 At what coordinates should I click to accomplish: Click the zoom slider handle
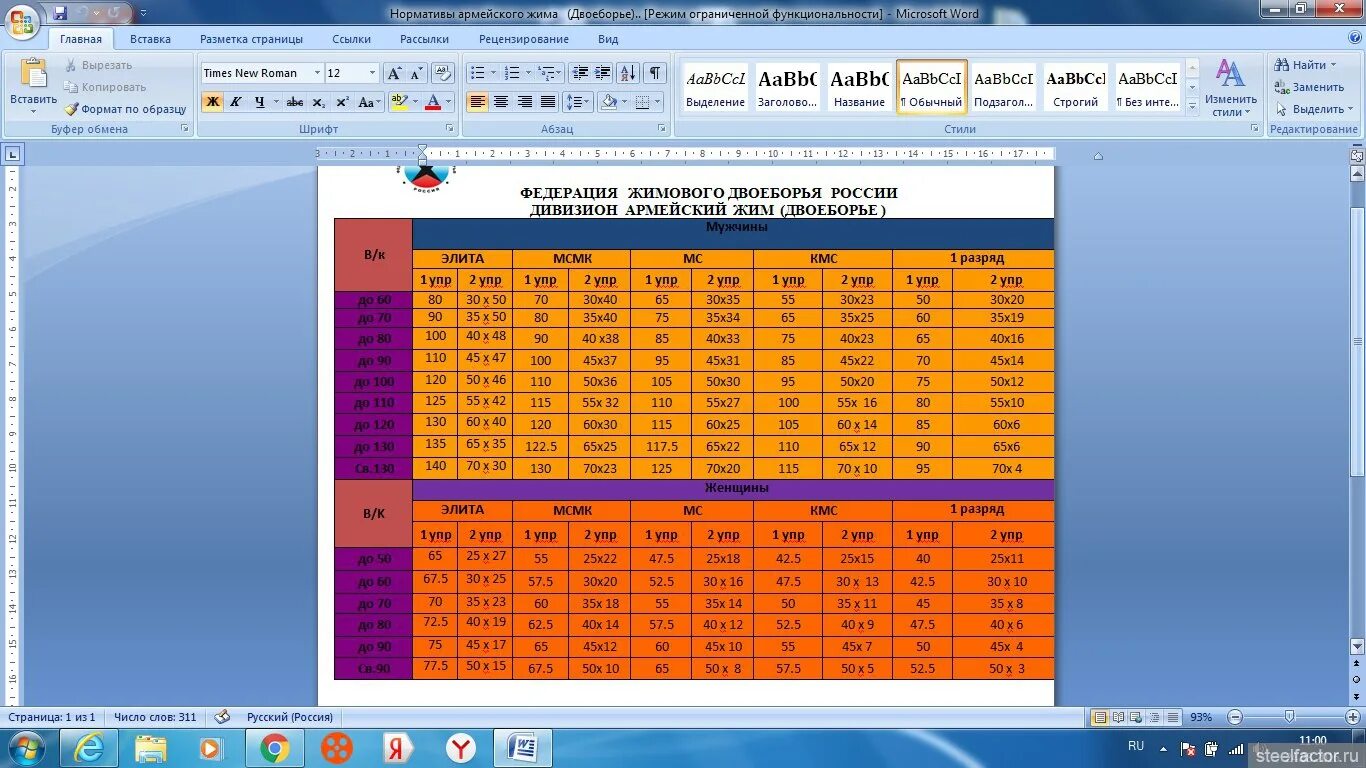1289,717
